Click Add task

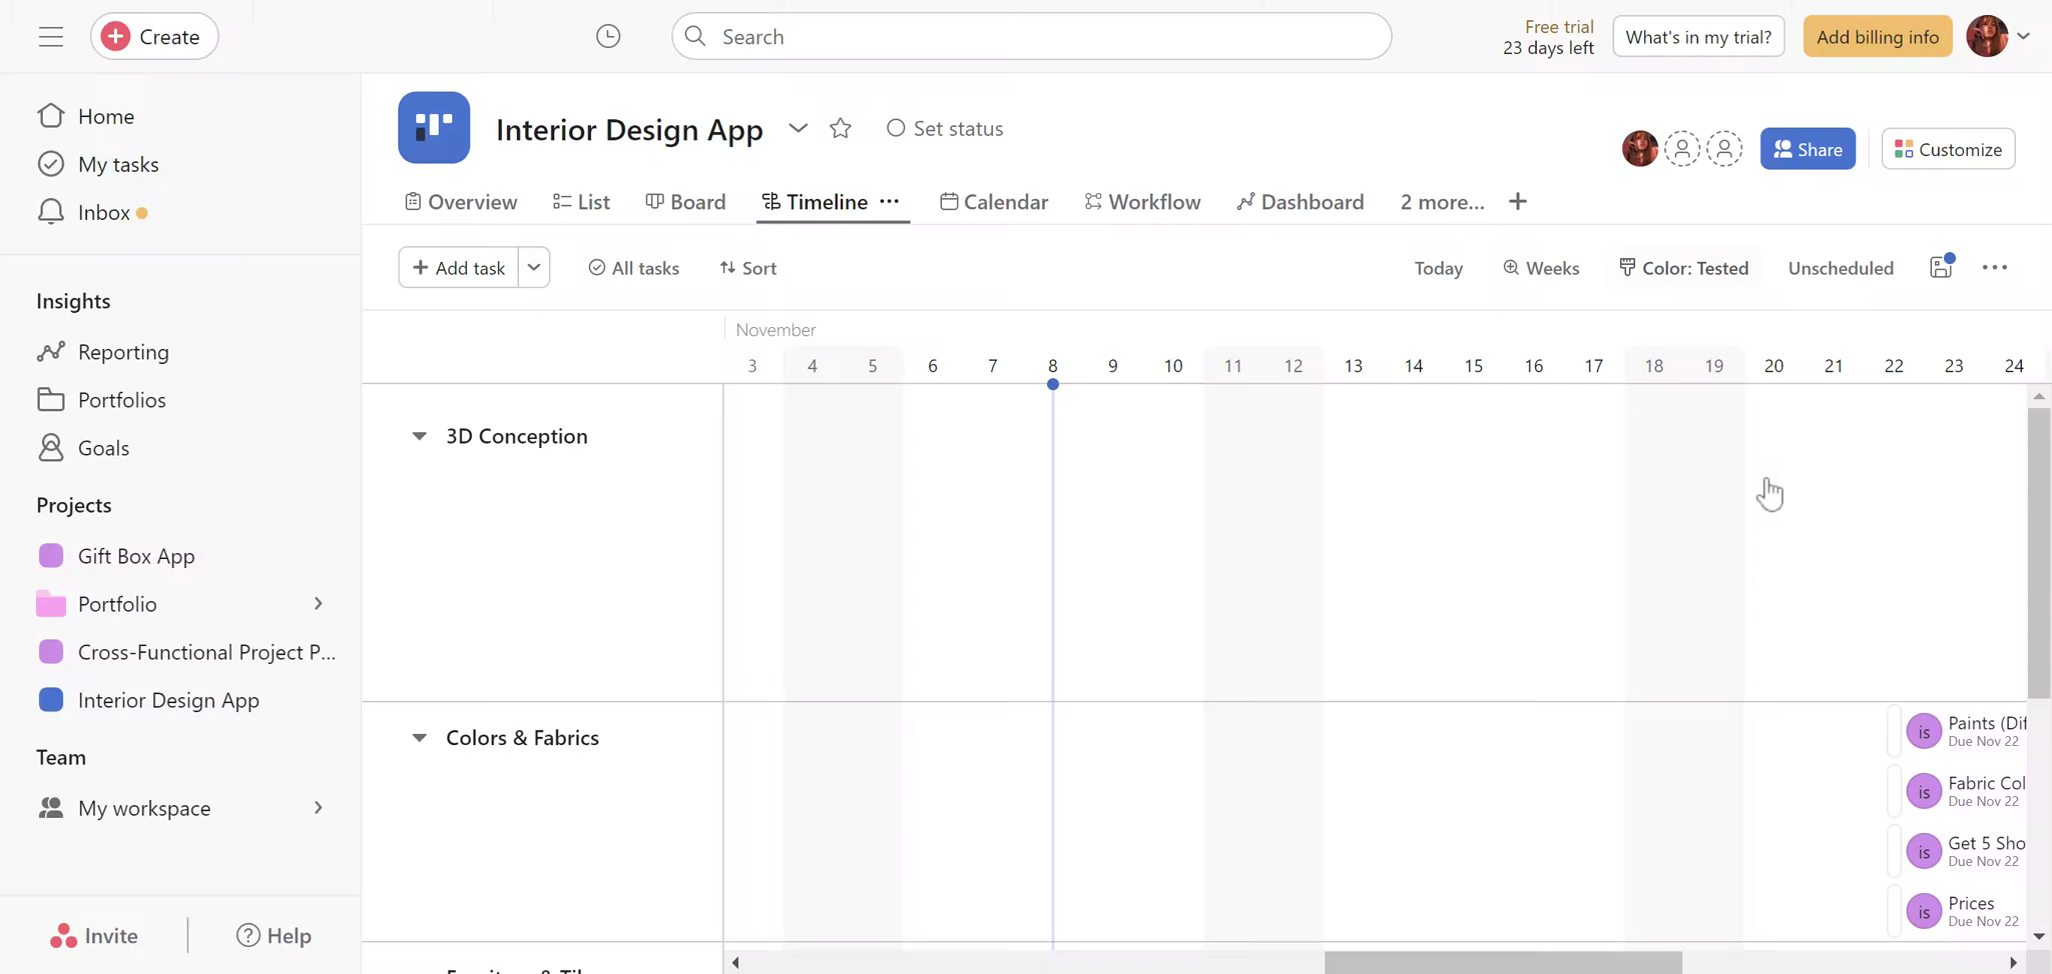pos(458,268)
